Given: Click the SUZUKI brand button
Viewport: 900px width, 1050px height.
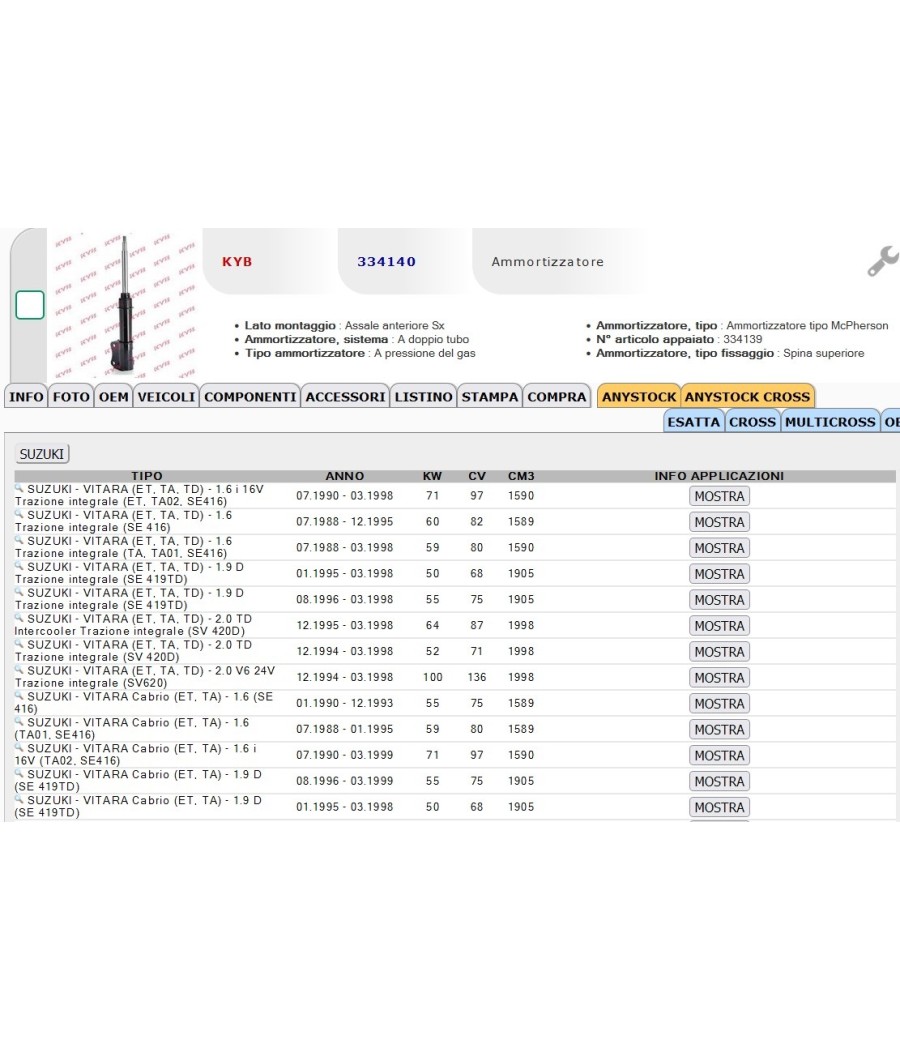Looking at the screenshot, I should 42,454.
